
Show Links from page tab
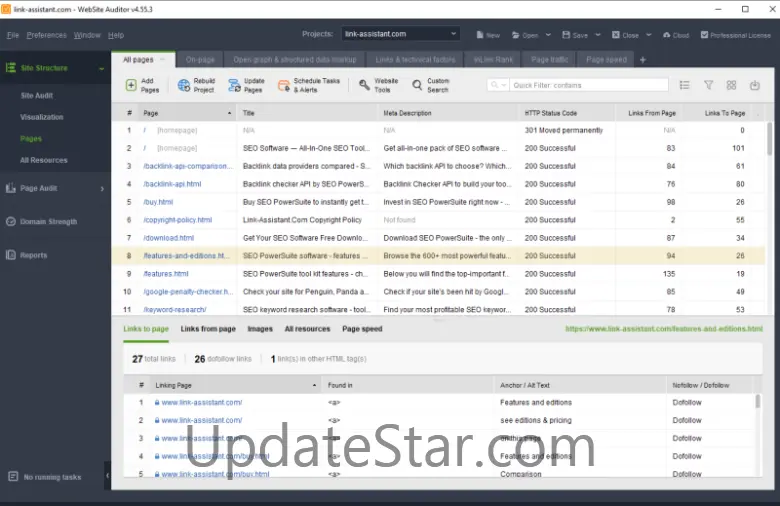[x=208, y=329]
